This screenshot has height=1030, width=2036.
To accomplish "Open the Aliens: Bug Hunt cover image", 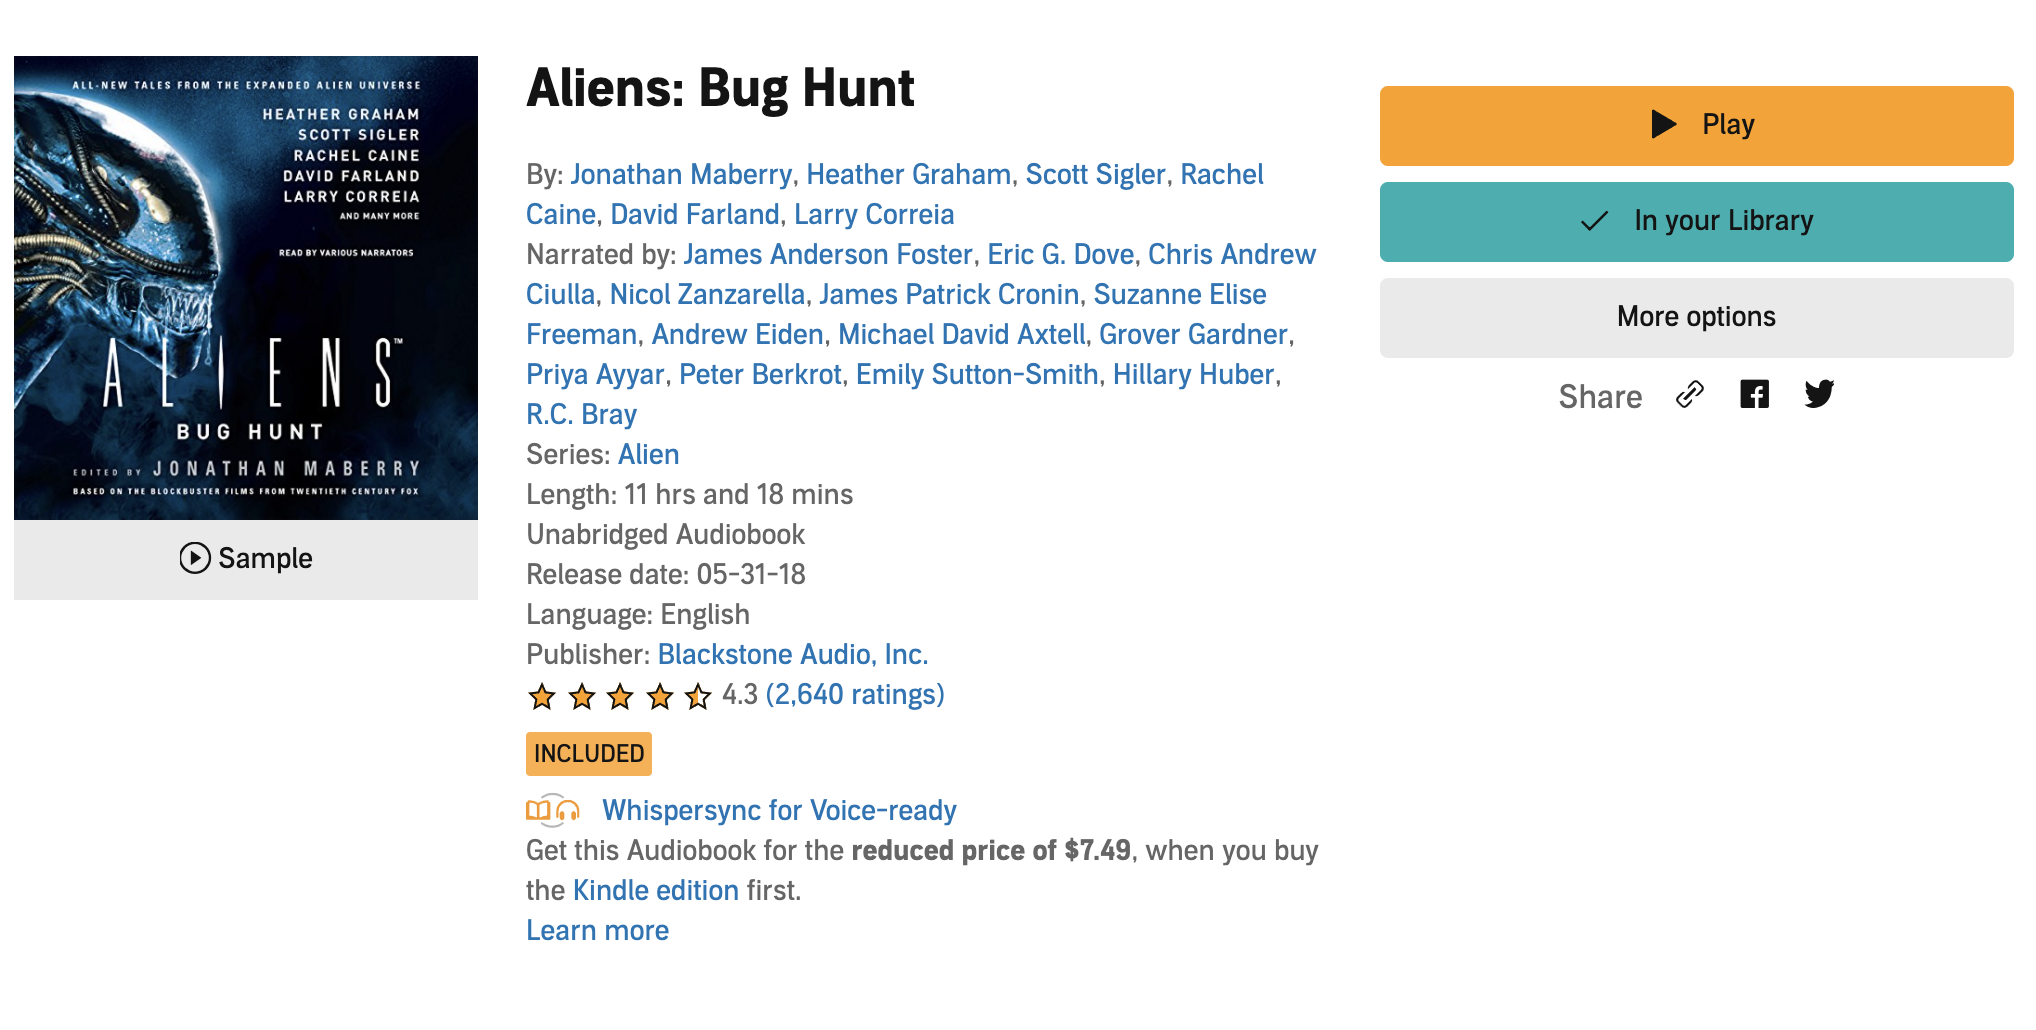I will tap(246, 288).
